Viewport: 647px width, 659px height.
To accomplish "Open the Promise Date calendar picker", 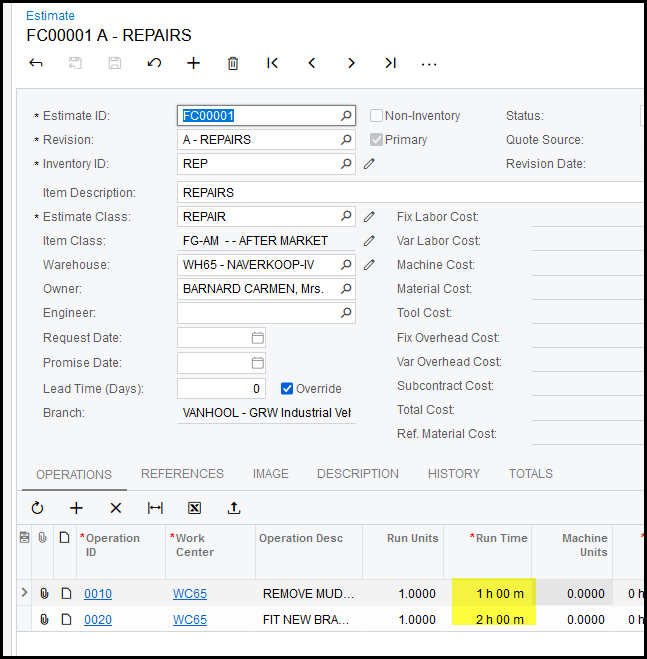I will pyautogui.click(x=257, y=362).
